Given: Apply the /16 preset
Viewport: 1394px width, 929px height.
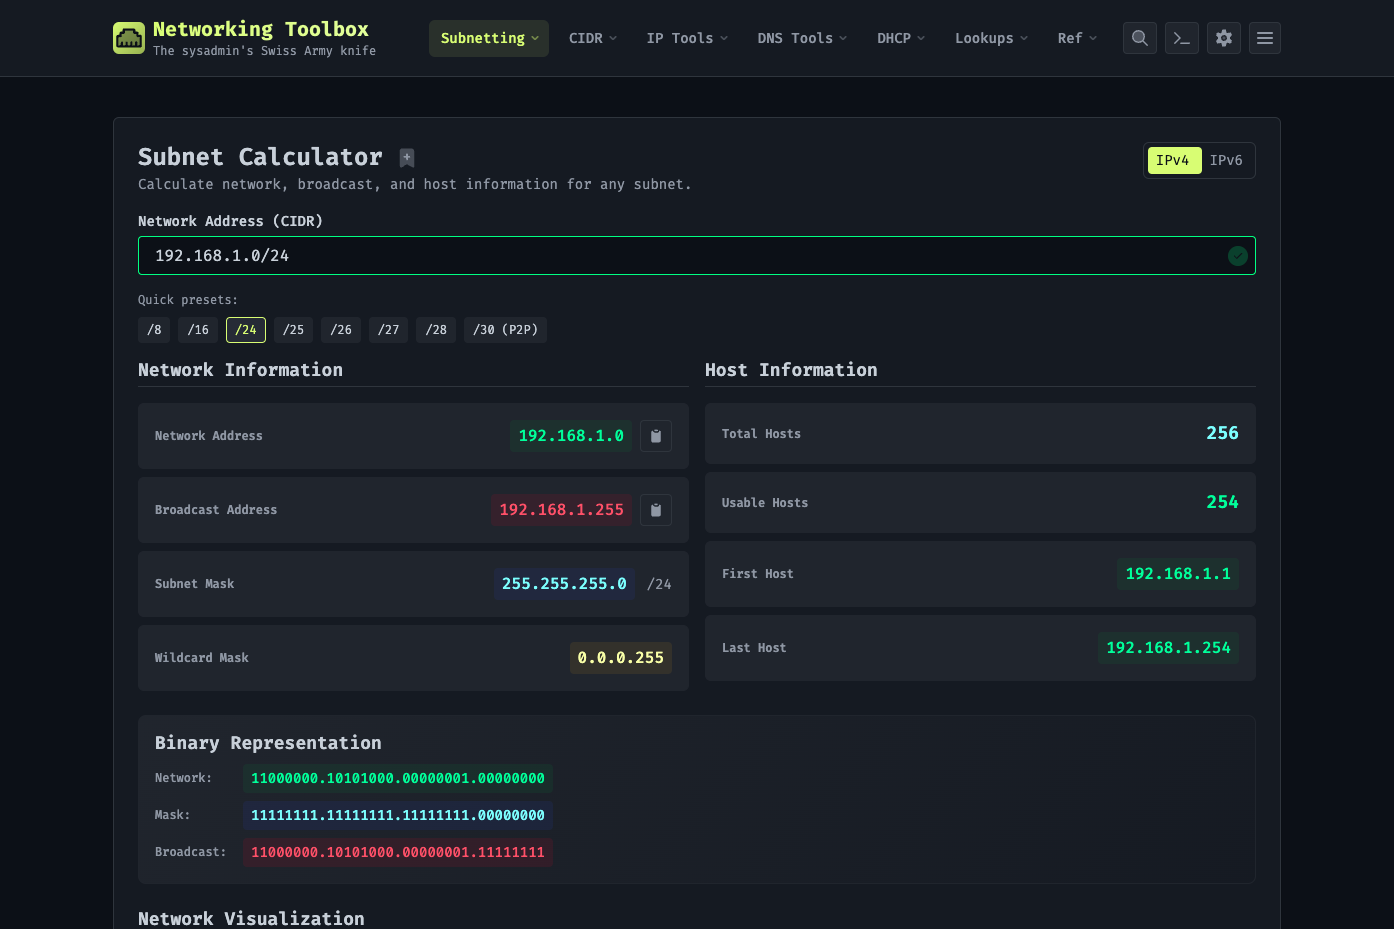Looking at the screenshot, I should [198, 330].
